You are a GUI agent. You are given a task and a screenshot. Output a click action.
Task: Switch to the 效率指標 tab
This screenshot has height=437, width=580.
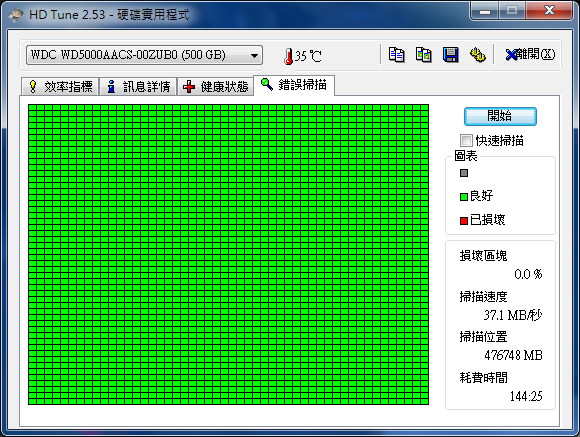(60, 87)
